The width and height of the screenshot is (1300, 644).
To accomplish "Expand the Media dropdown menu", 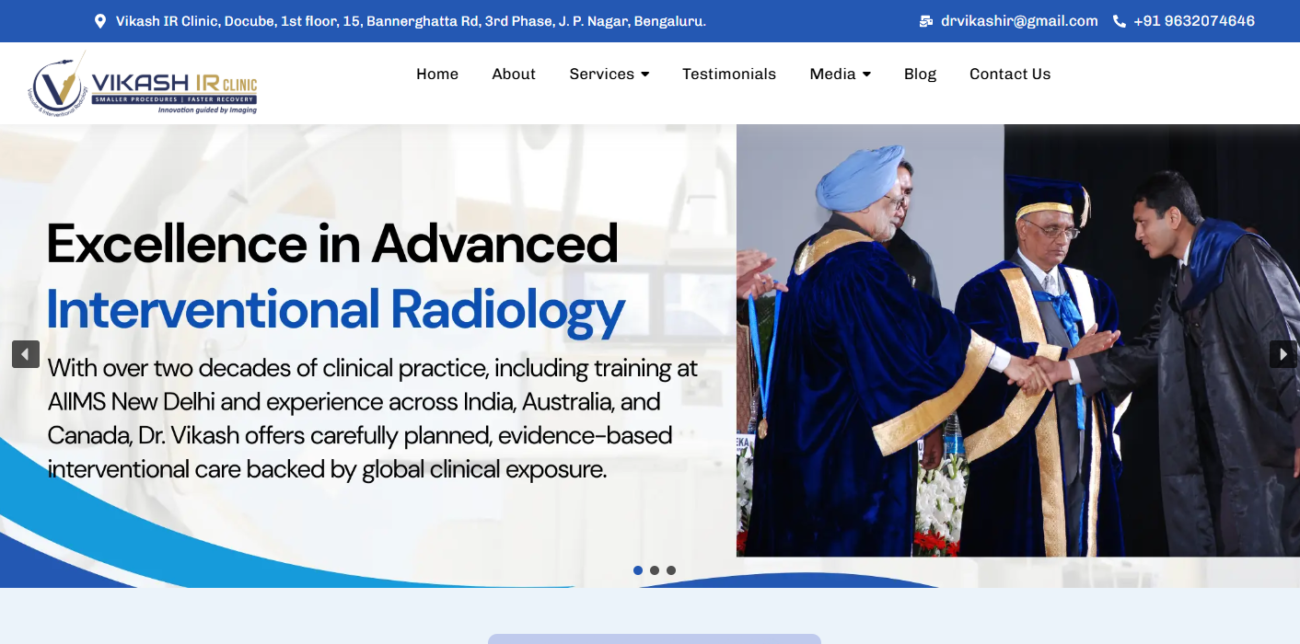I will tap(840, 74).
